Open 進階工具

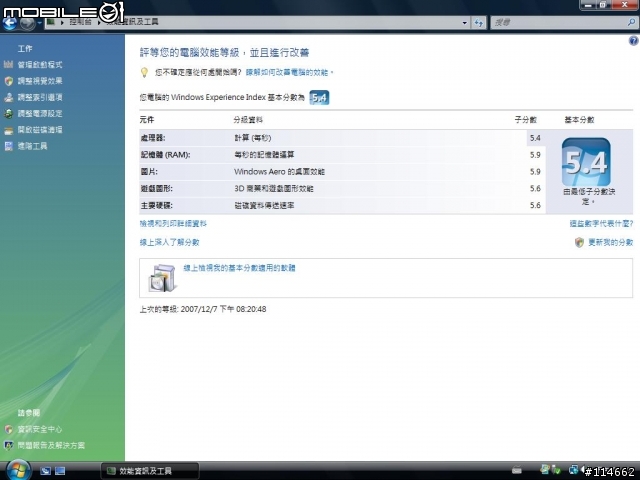(32, 146)
